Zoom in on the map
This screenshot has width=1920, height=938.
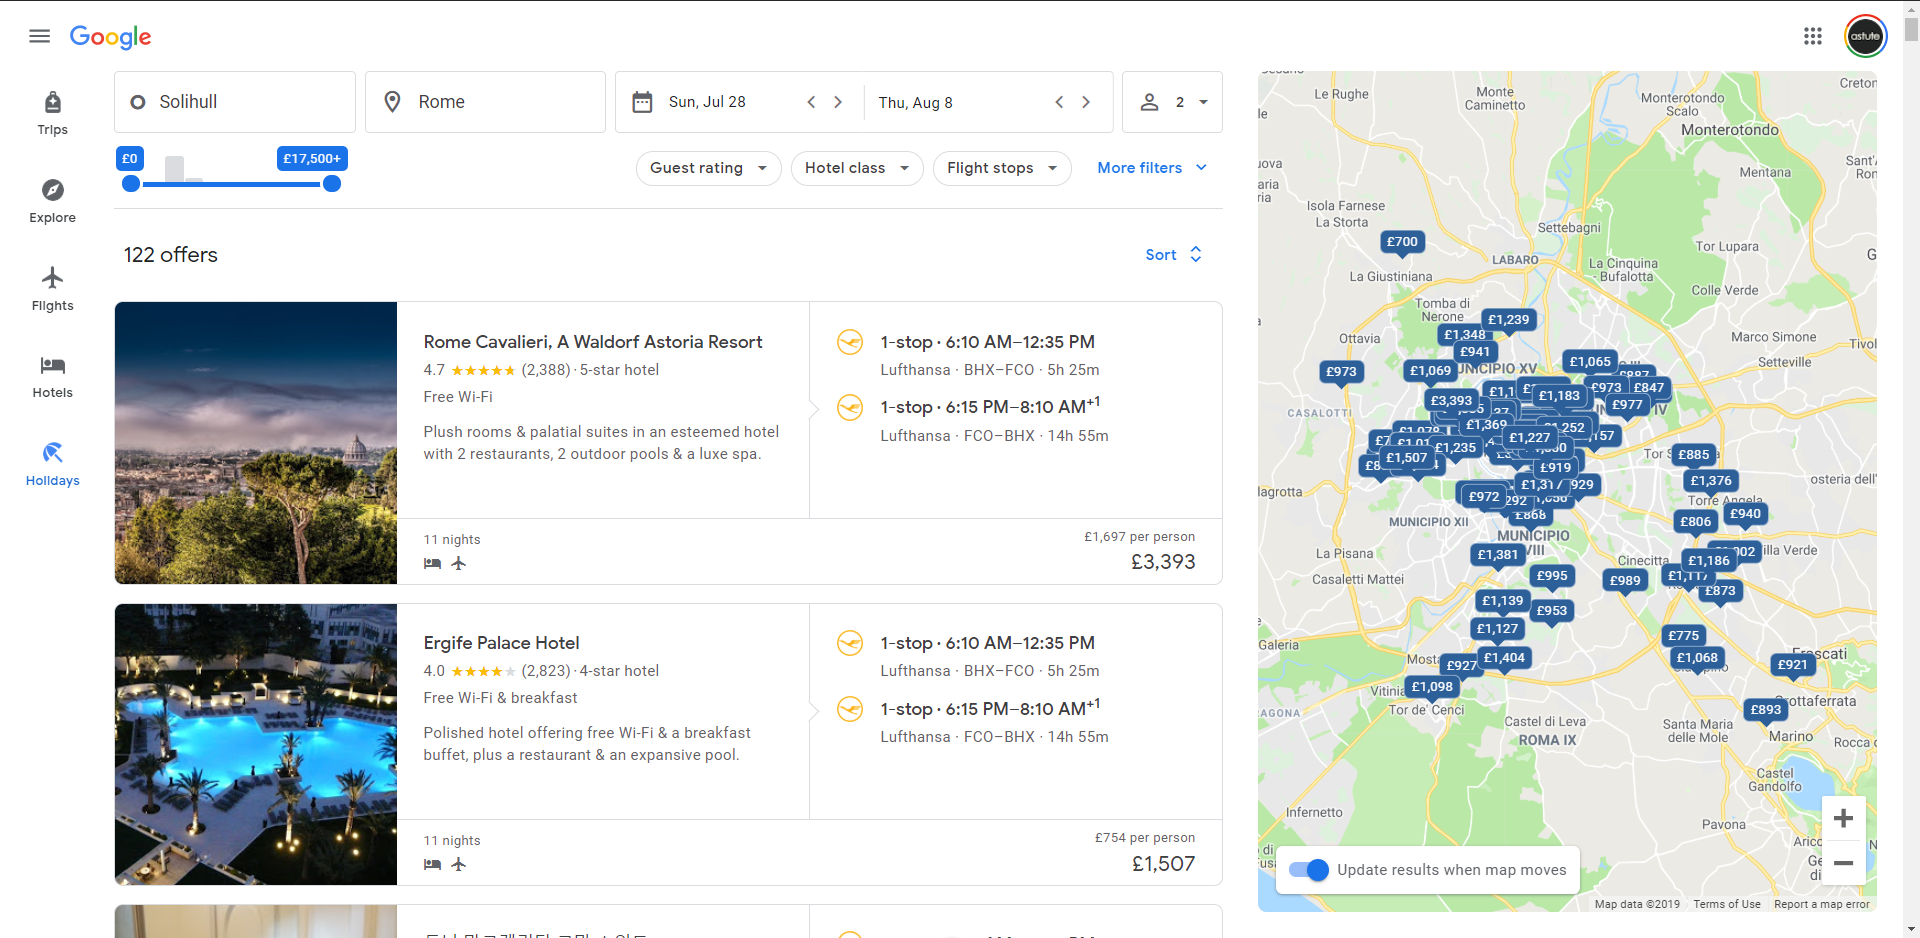tap(1843, 819)
